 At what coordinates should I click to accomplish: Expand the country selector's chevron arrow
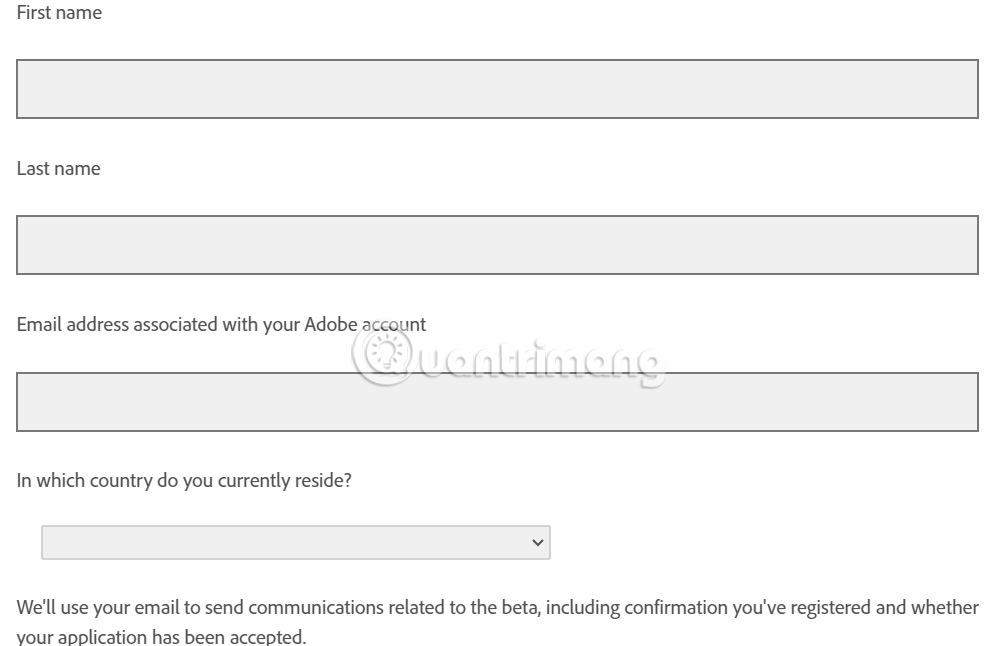538,542
